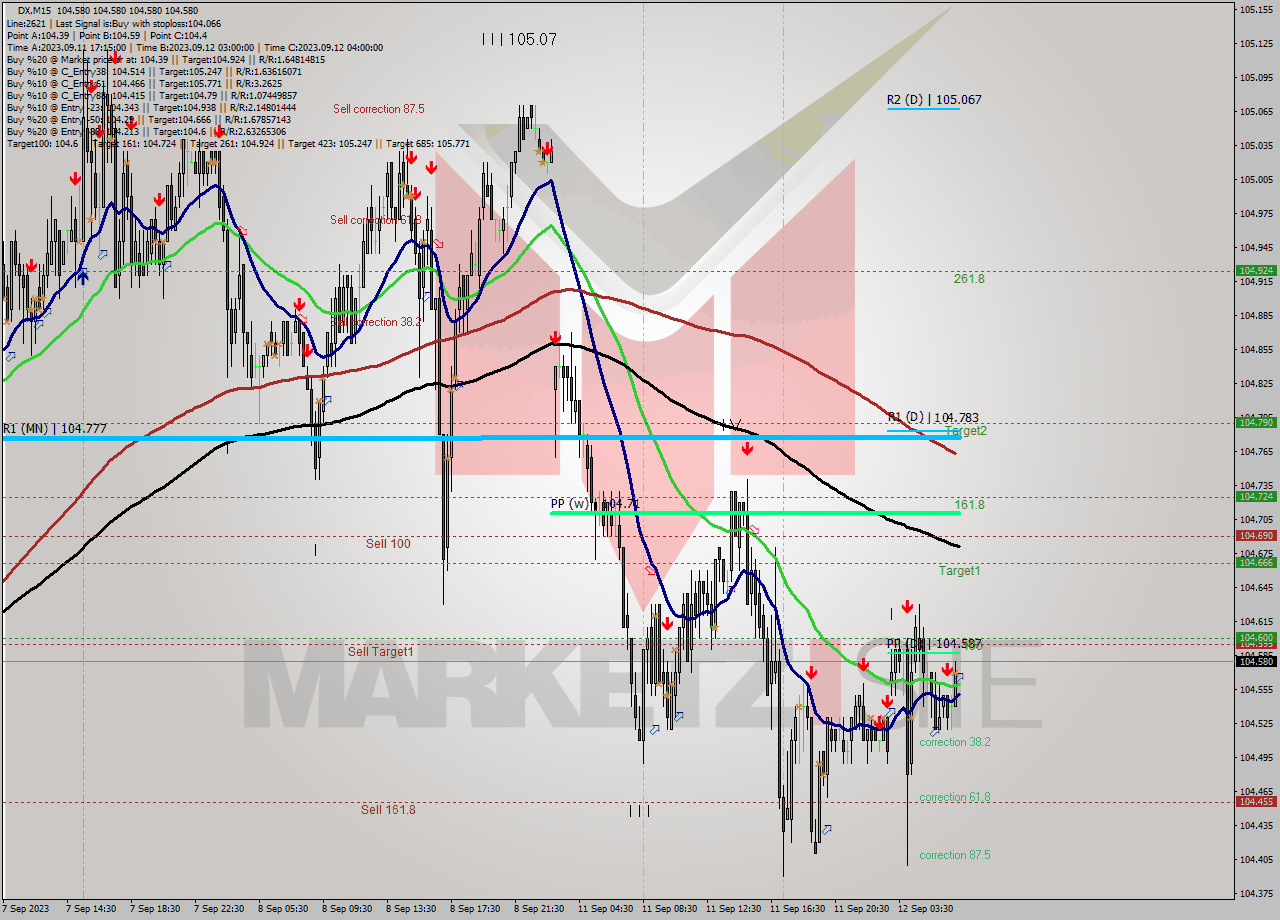Viewport: 1280px width, 920px height.
Task: Click the 'correction 38.2' green label
Action: click(x=955, y=742)
